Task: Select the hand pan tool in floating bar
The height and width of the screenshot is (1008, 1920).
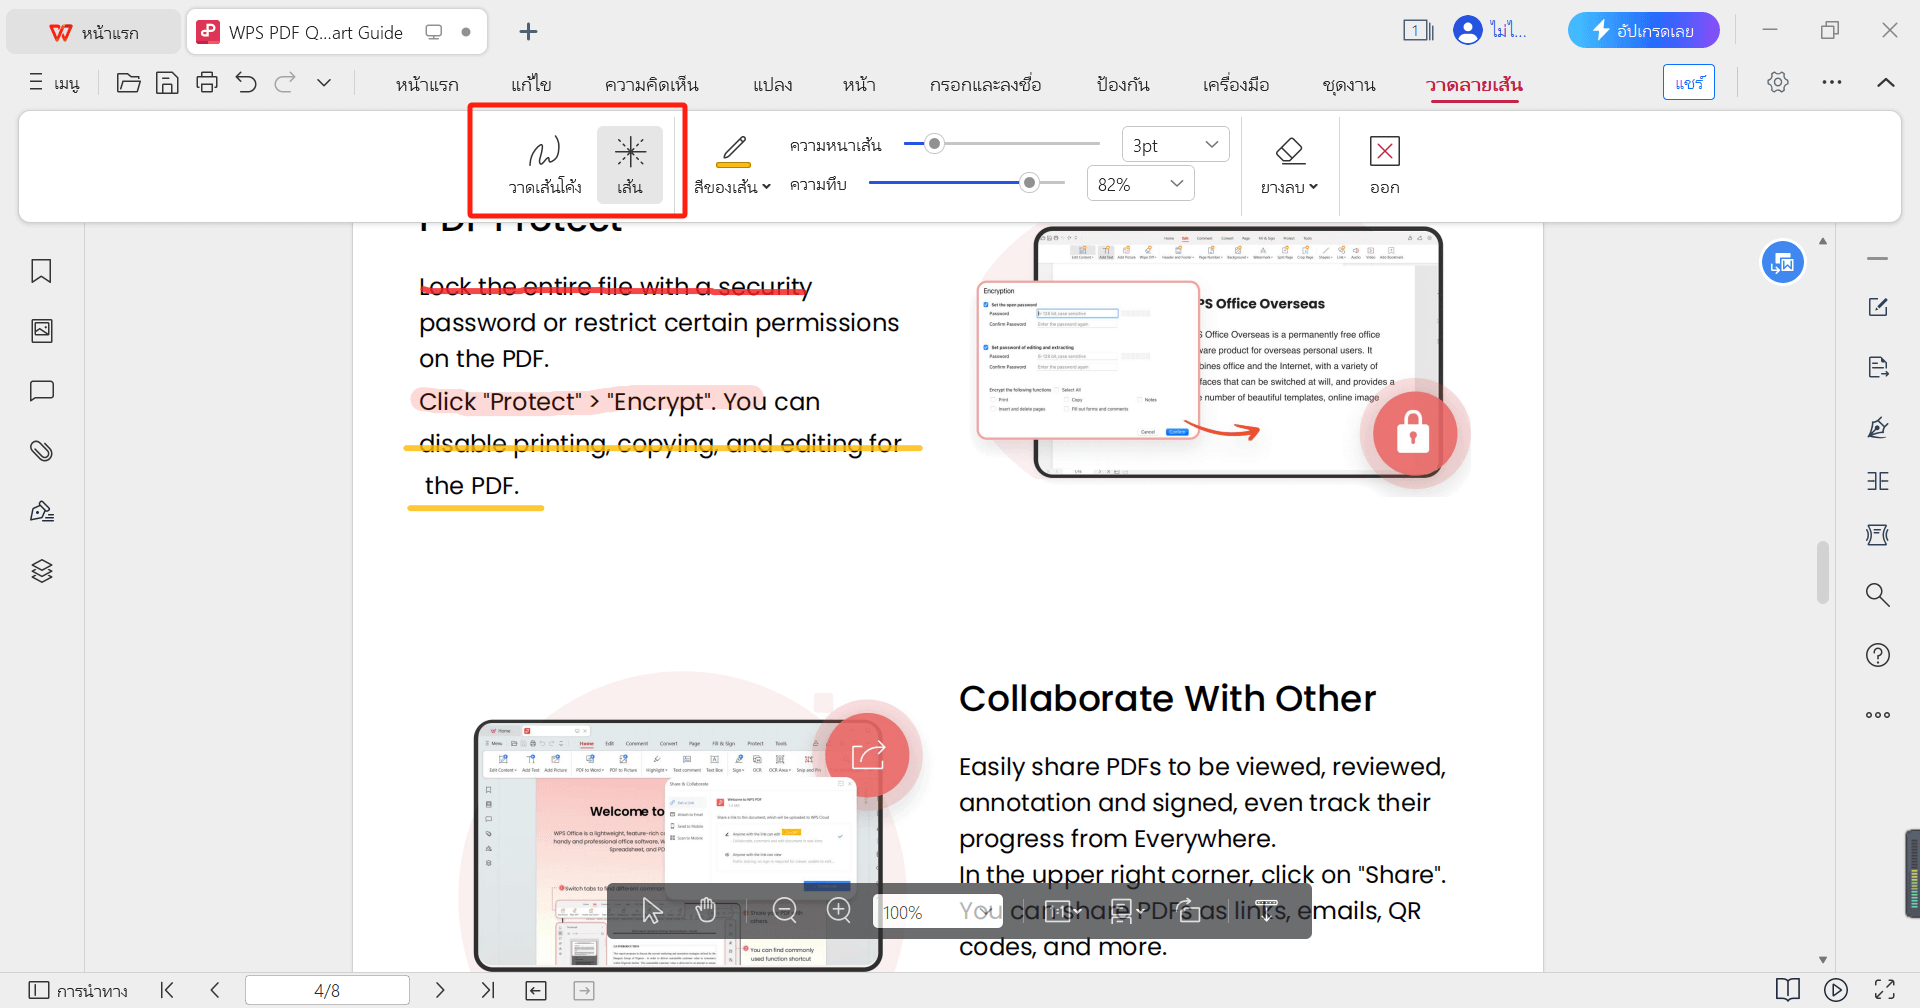Action: (706, 910)
